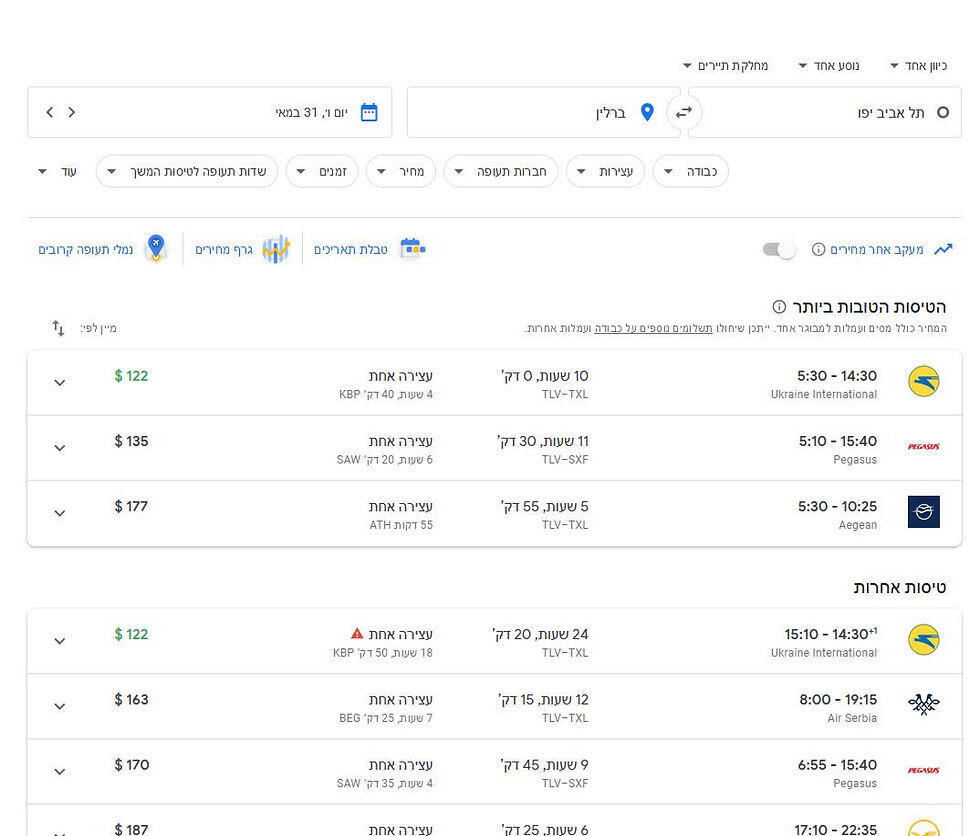The image size is (980, 836).
Task: Click the sort arrows icon near מיין לפי
Action: (57, 327)
